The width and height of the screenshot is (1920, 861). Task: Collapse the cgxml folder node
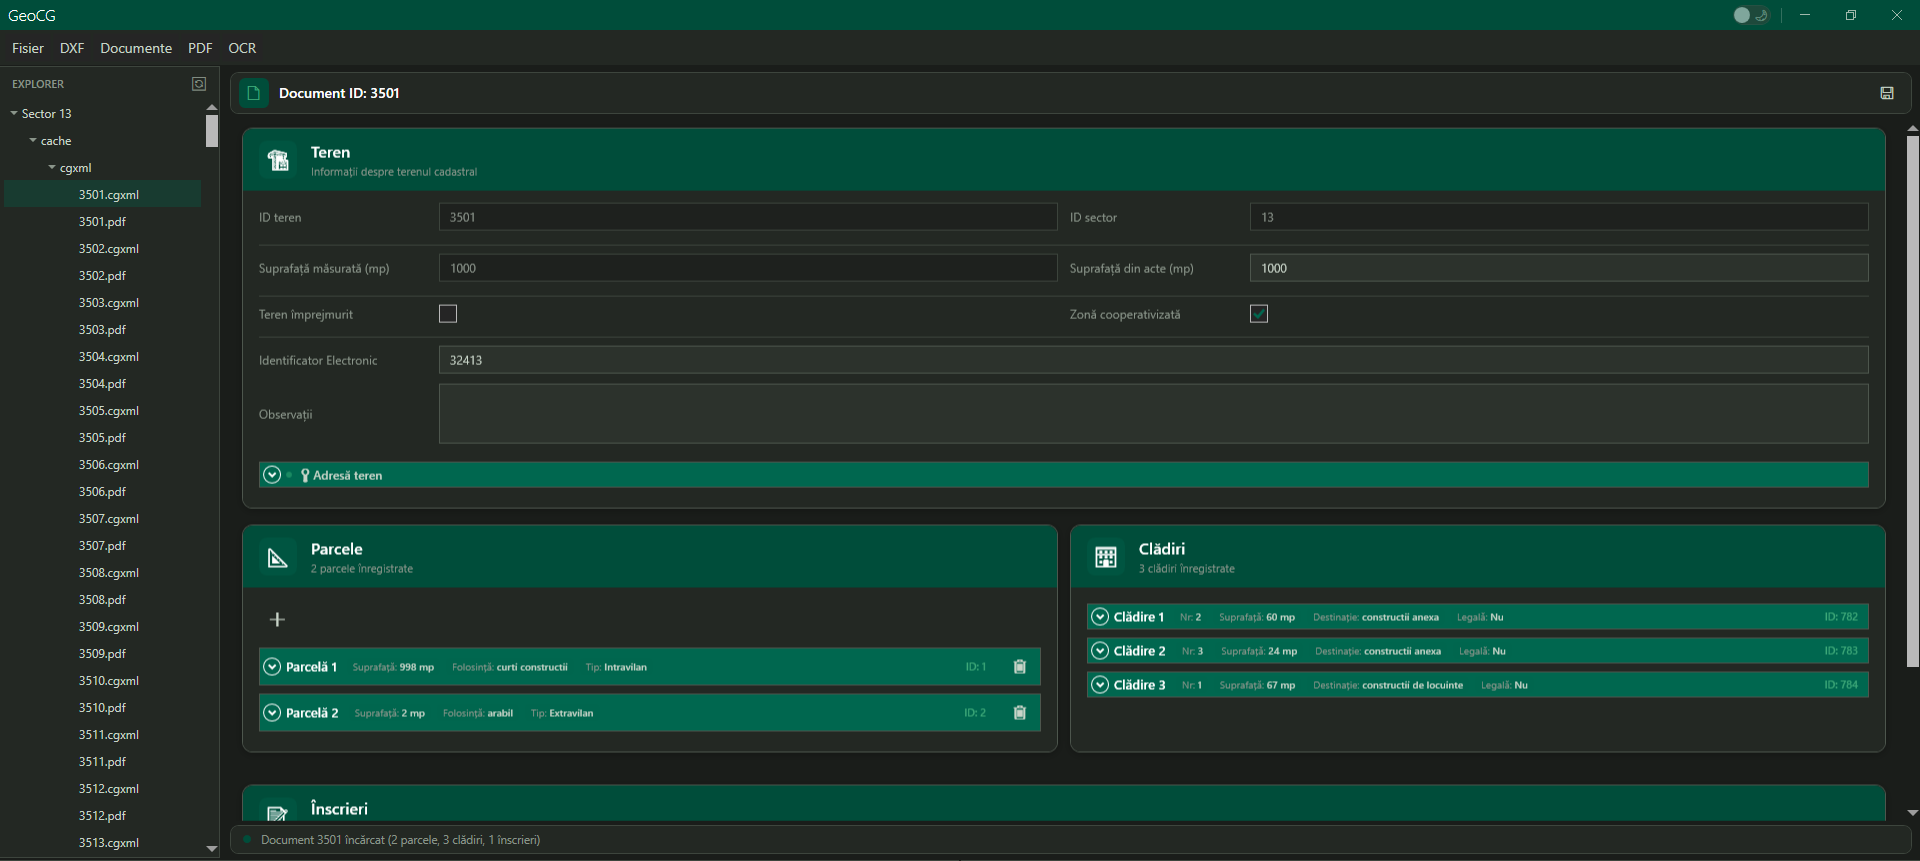click(x=52, y=168)
